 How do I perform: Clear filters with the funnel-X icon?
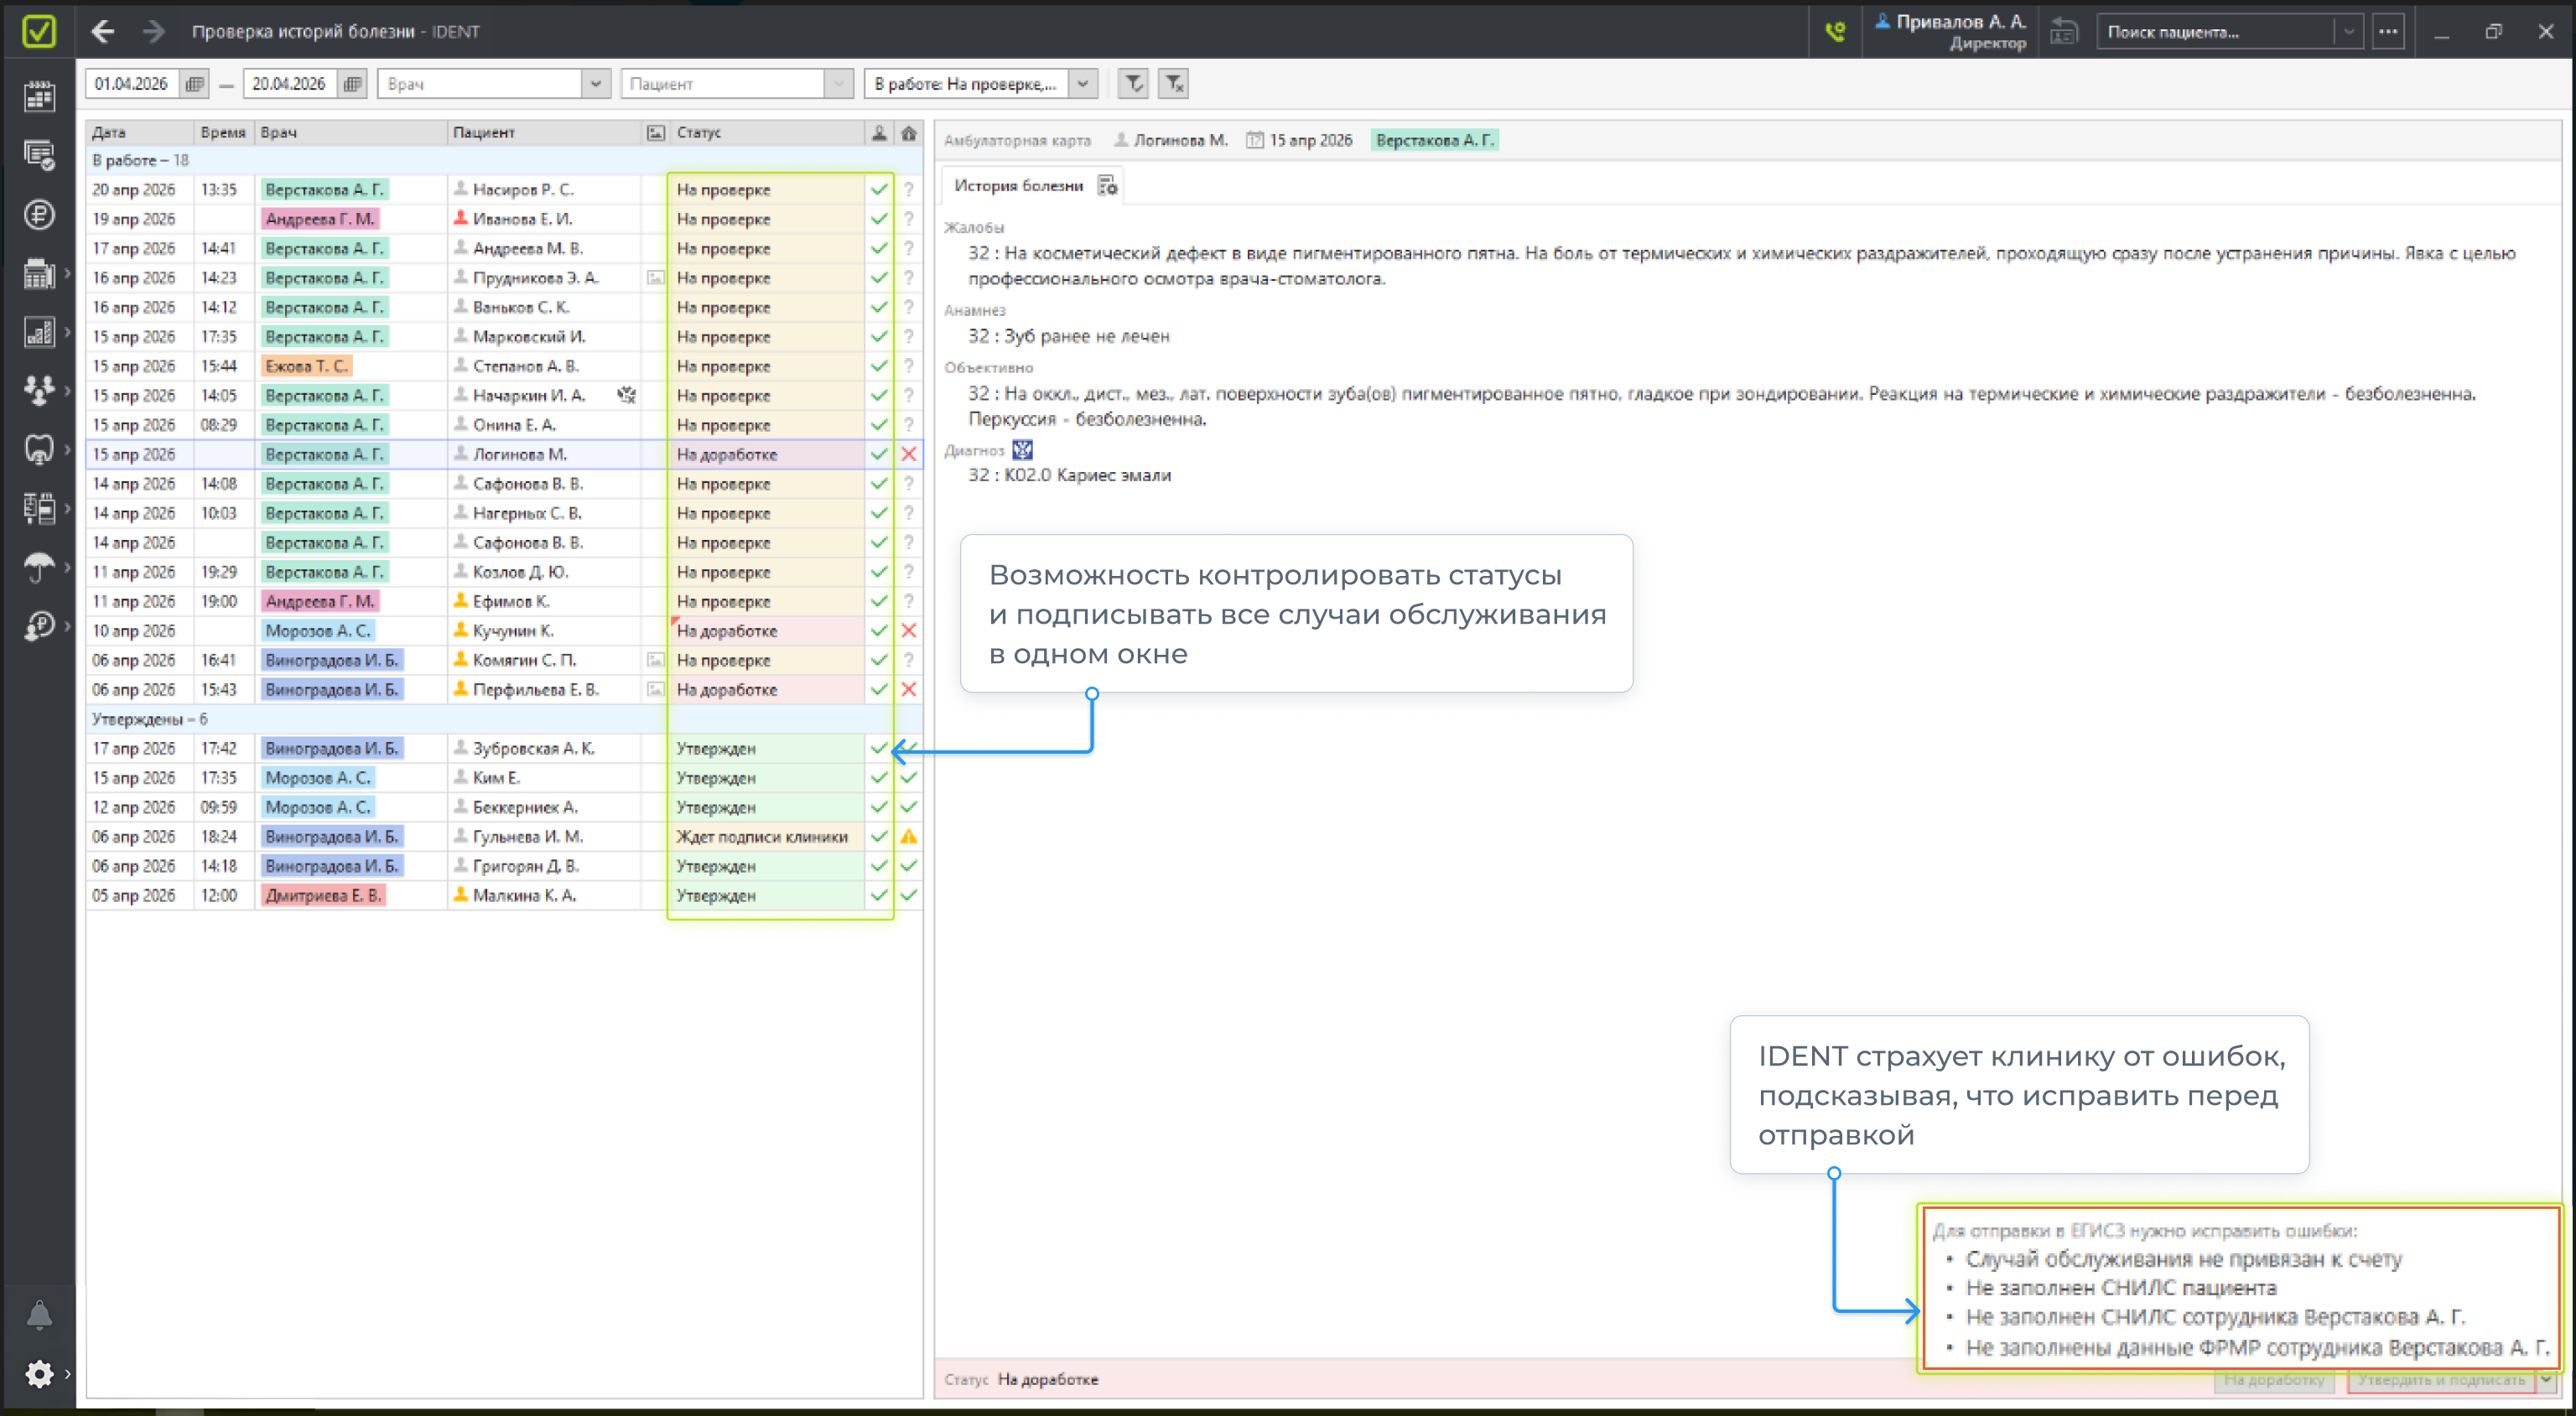(x=1174, y=84)
